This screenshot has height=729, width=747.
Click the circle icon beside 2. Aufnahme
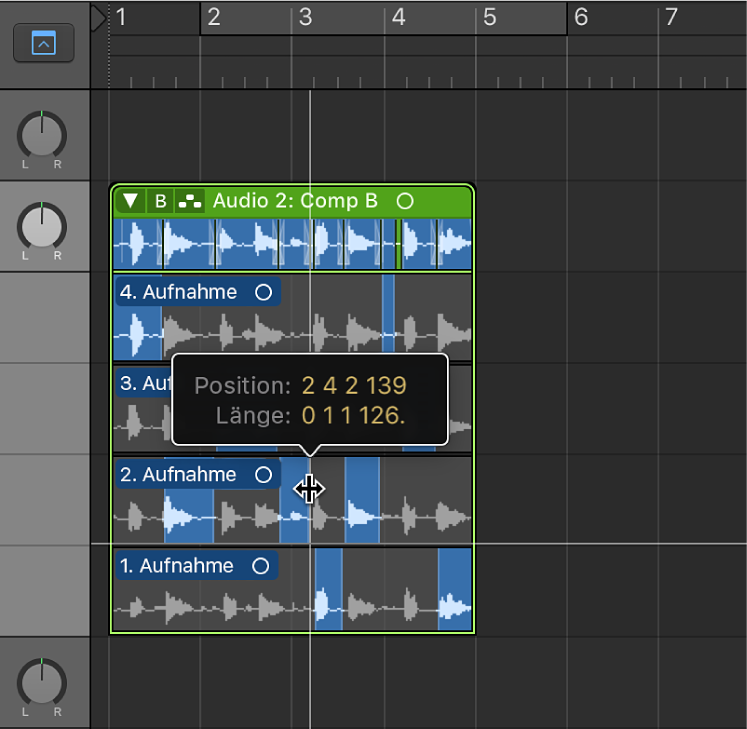[264, 475]
